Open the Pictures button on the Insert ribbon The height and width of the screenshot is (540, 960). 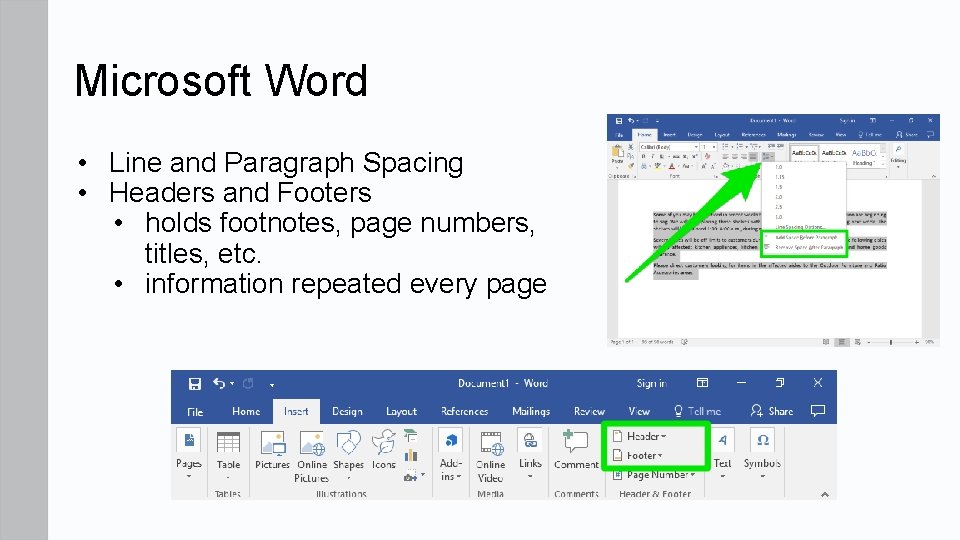click(x=272, y=450)
